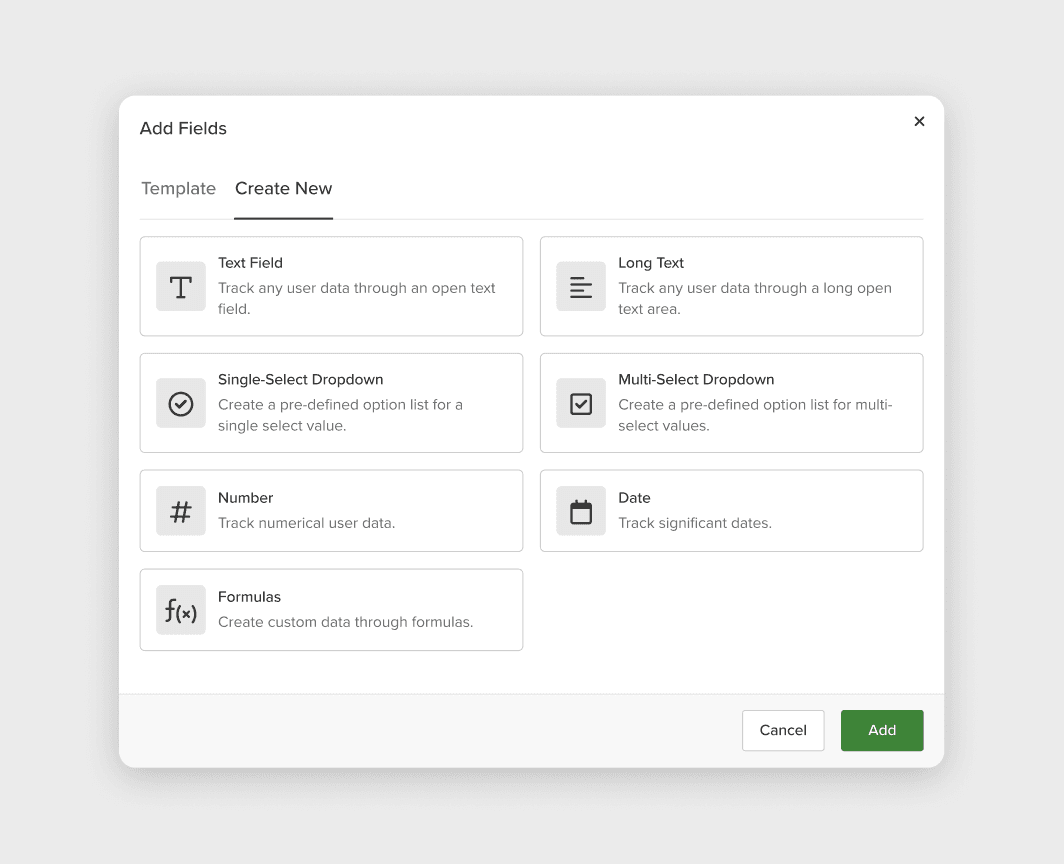This screenshot has height=864, width=1064.
Task: Choose the Number field title
Action: point(245,498)
